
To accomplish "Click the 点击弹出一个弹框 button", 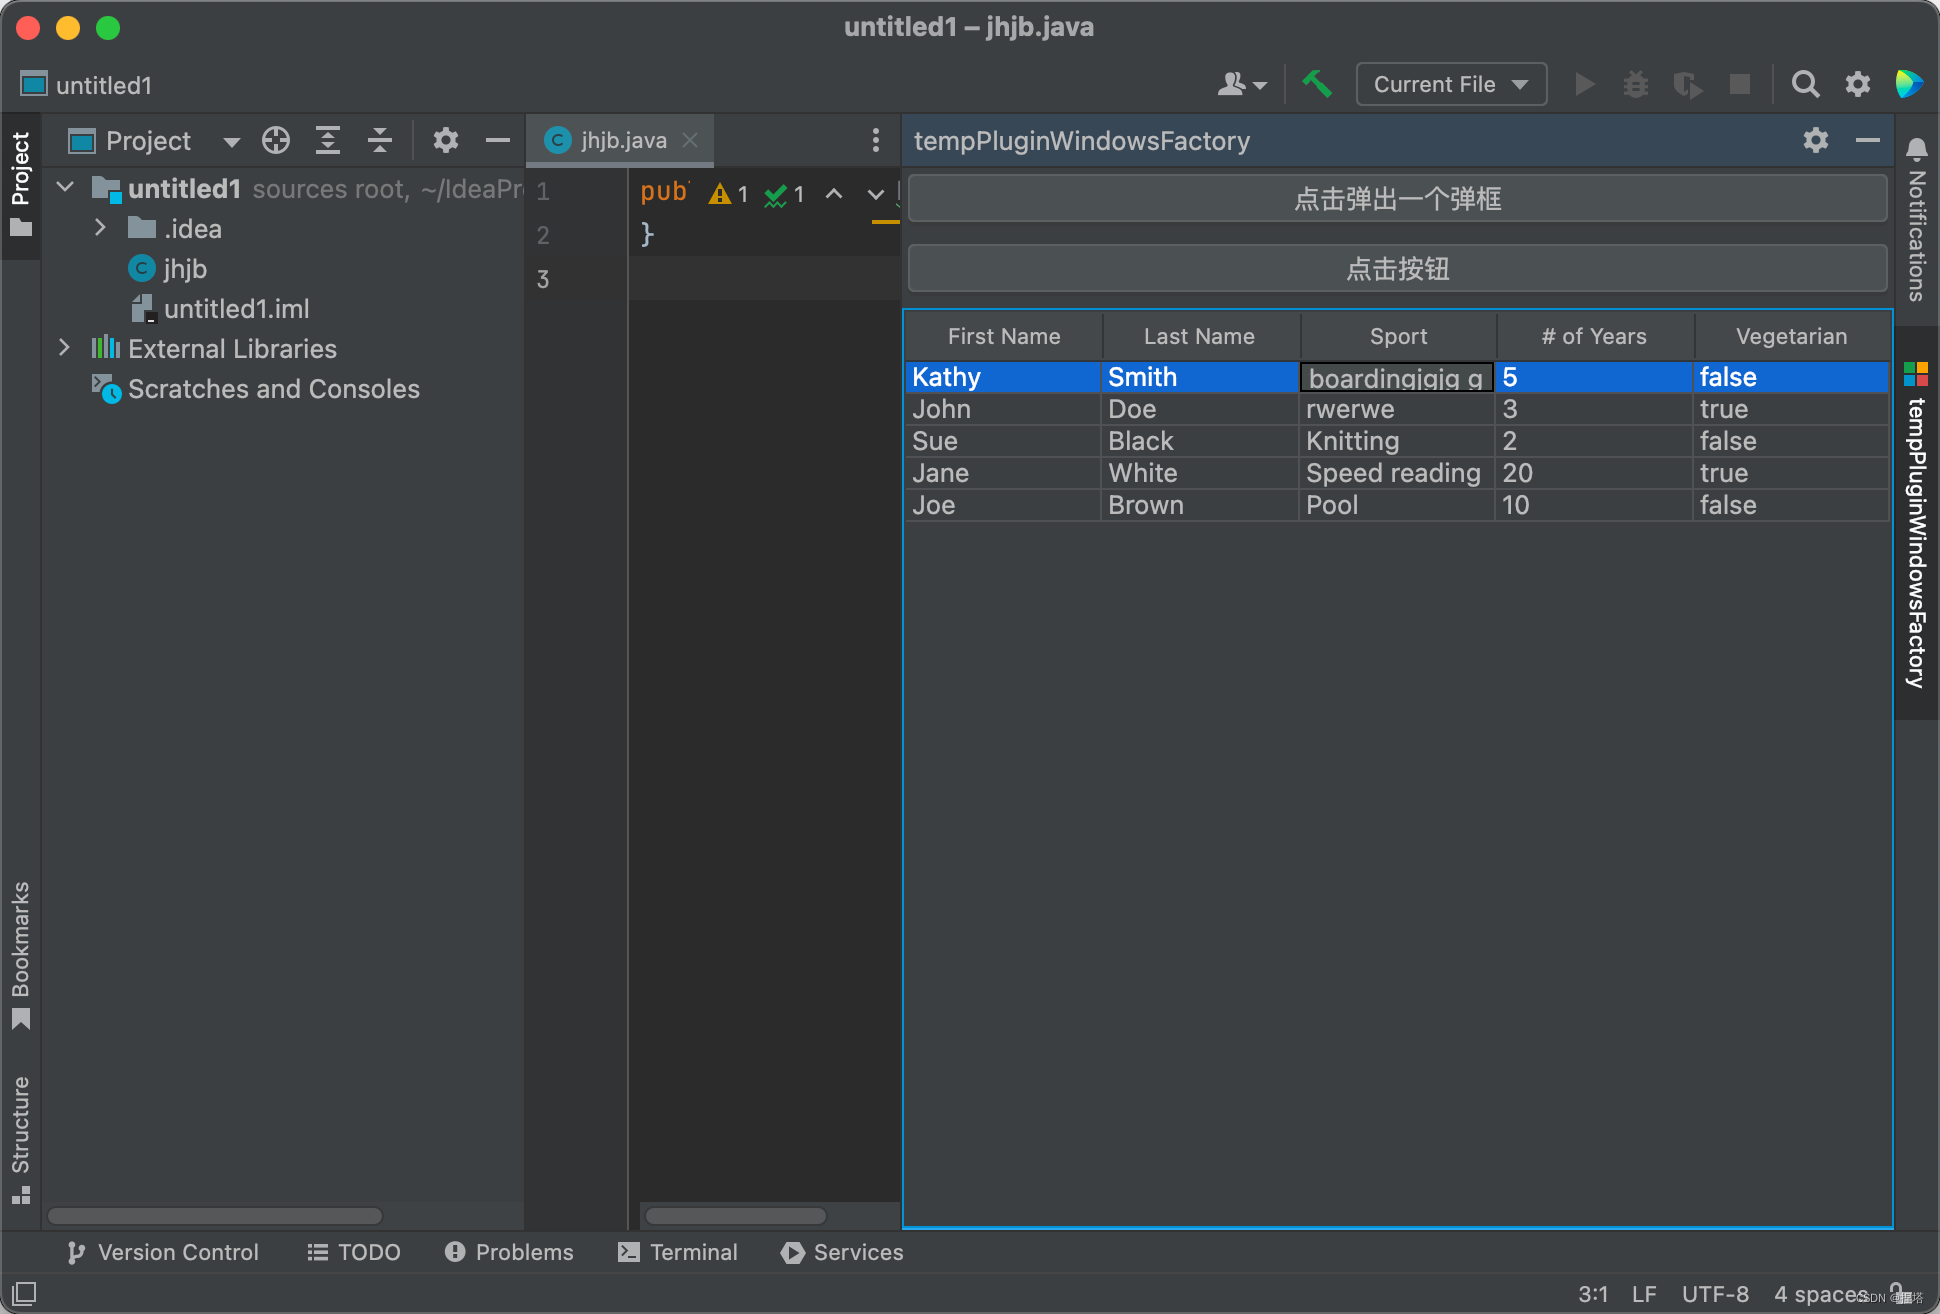I will [x=1397, y=198].
